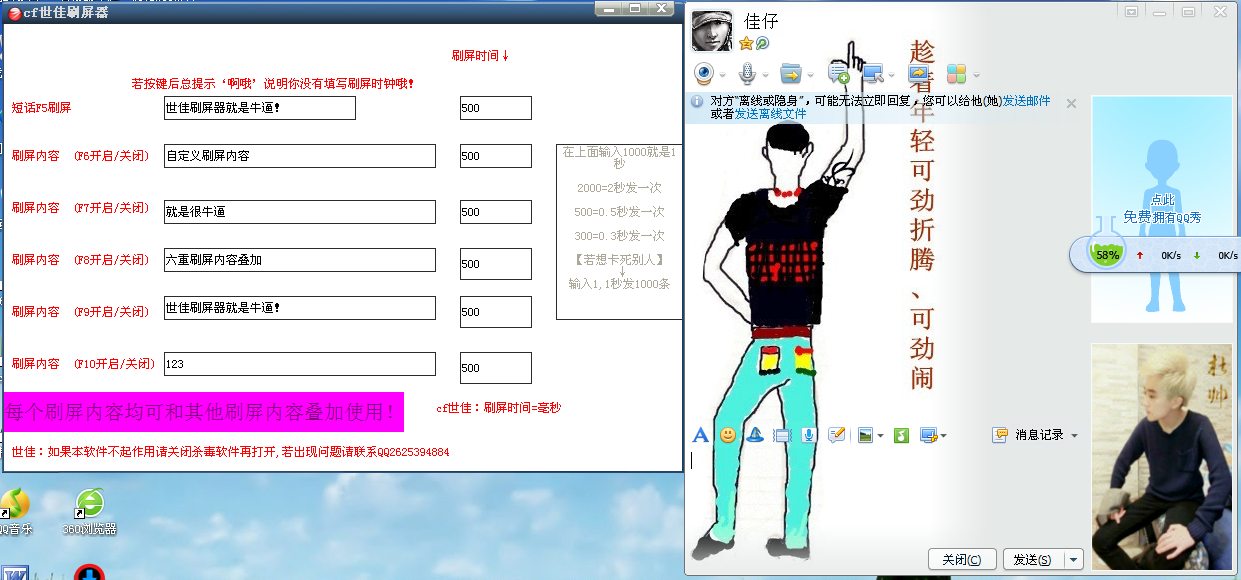
Task: Expand the microphone options arrow
Action: tap(765, 74)
